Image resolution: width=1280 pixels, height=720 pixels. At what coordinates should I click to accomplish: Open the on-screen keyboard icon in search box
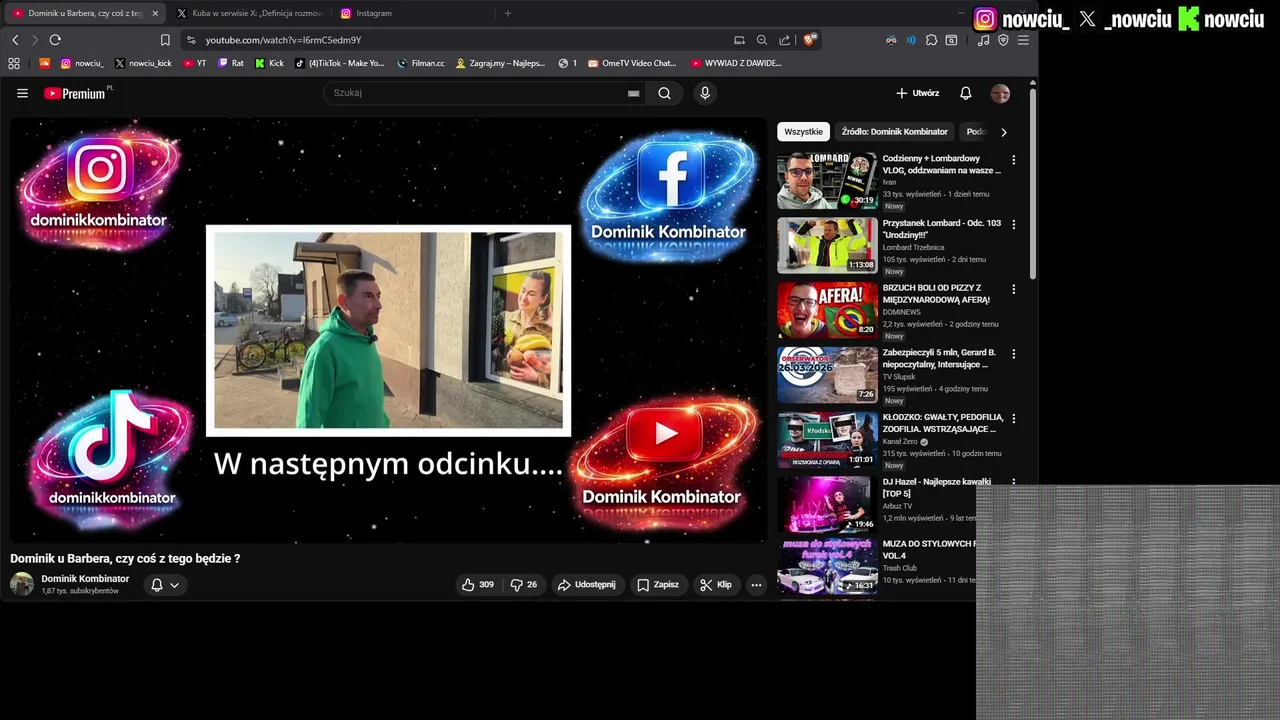633,93
